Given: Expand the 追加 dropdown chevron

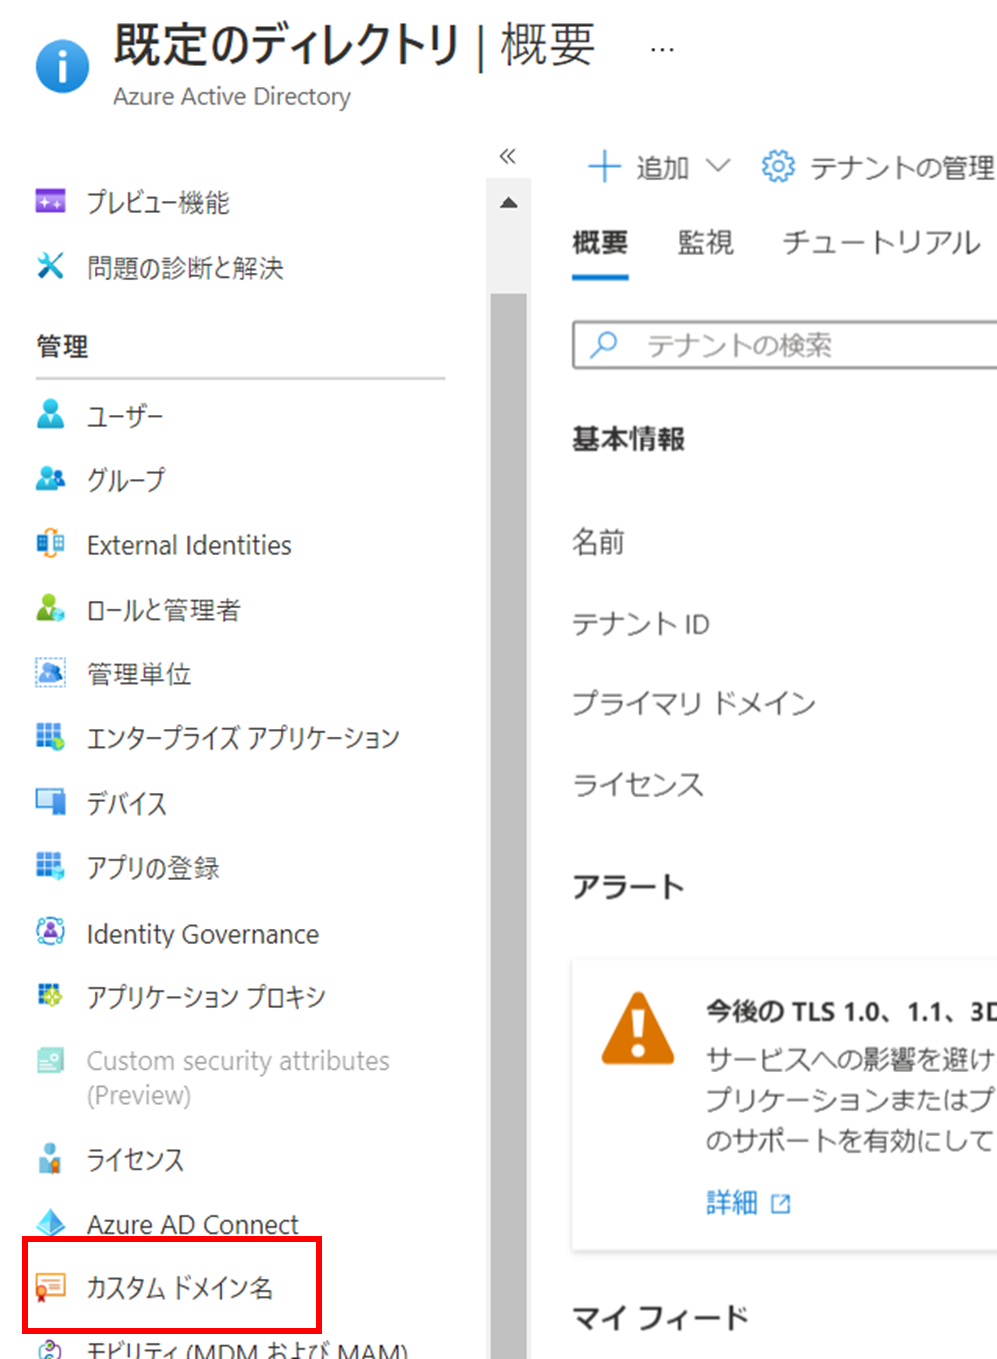Looking at the screenshot, I should (x=718, y=165).
